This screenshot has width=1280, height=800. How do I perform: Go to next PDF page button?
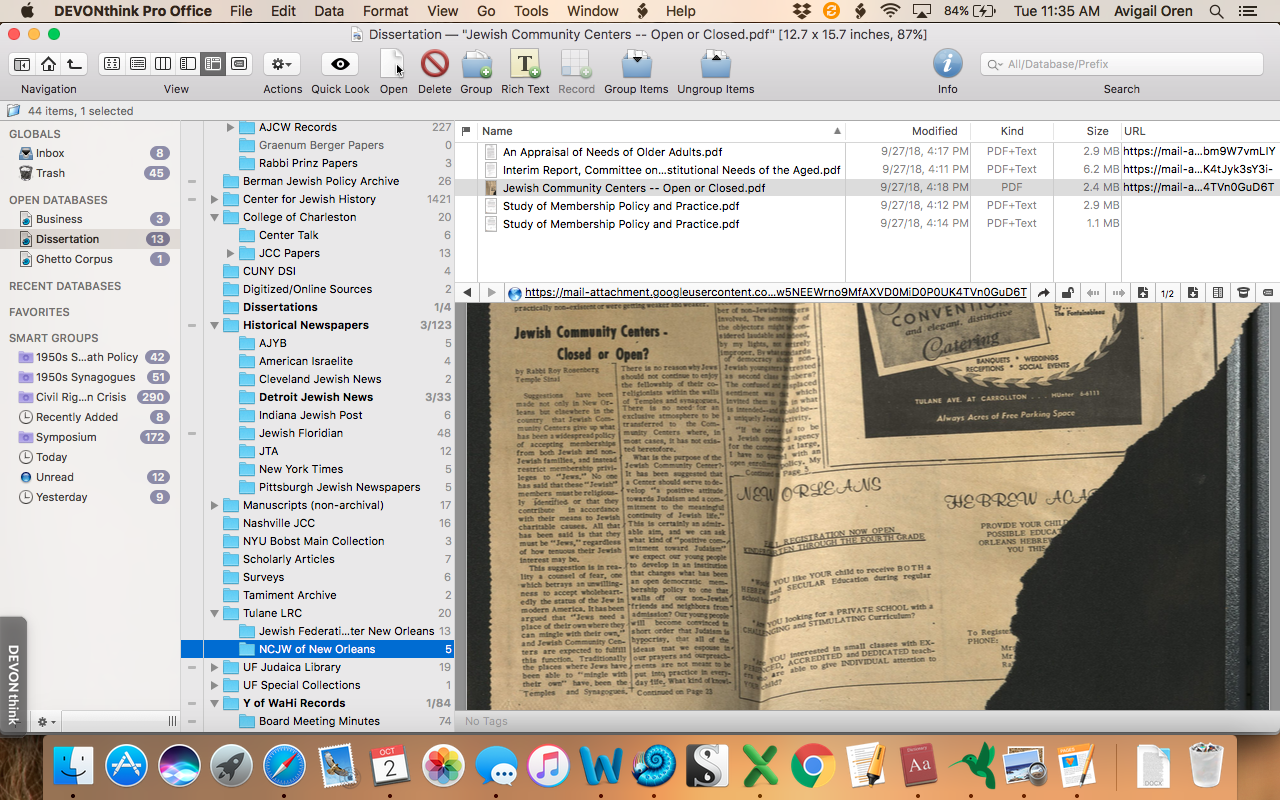[x=1193, y=293]
